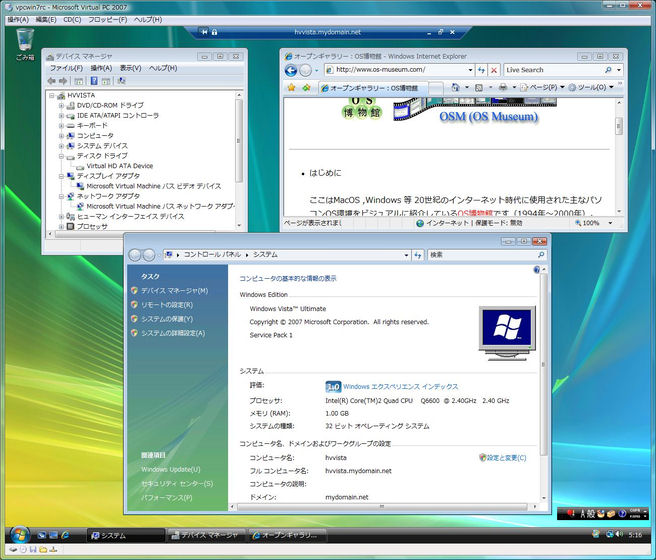The width and height of the screenshot is (656, 560).
Task: Click the lock icon on connection bar
Action: tap(215, 32)
